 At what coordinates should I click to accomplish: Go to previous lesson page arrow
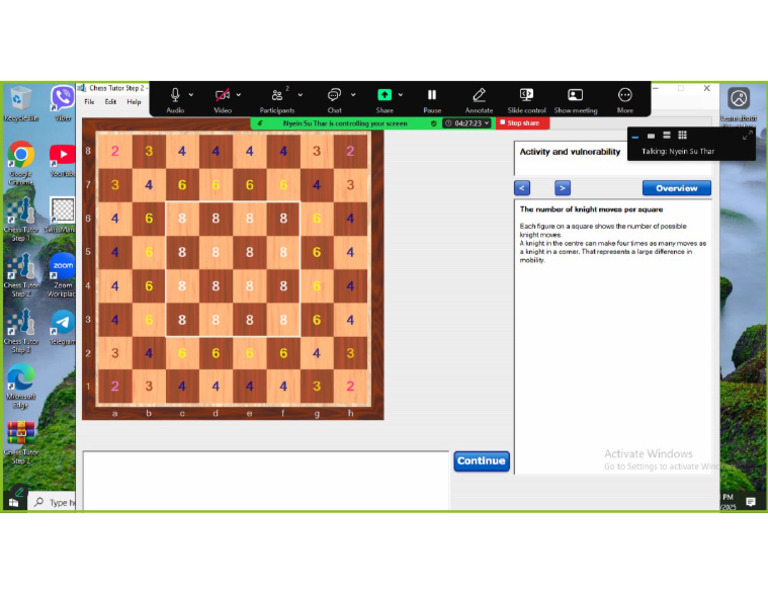(x=522, y=188)
